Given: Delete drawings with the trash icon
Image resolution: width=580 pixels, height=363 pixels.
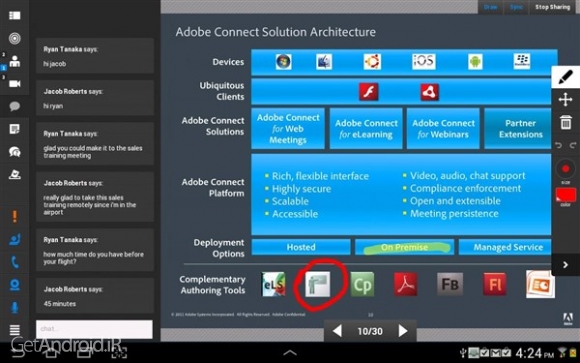Looking at the screenshot, I should point(566,122).
